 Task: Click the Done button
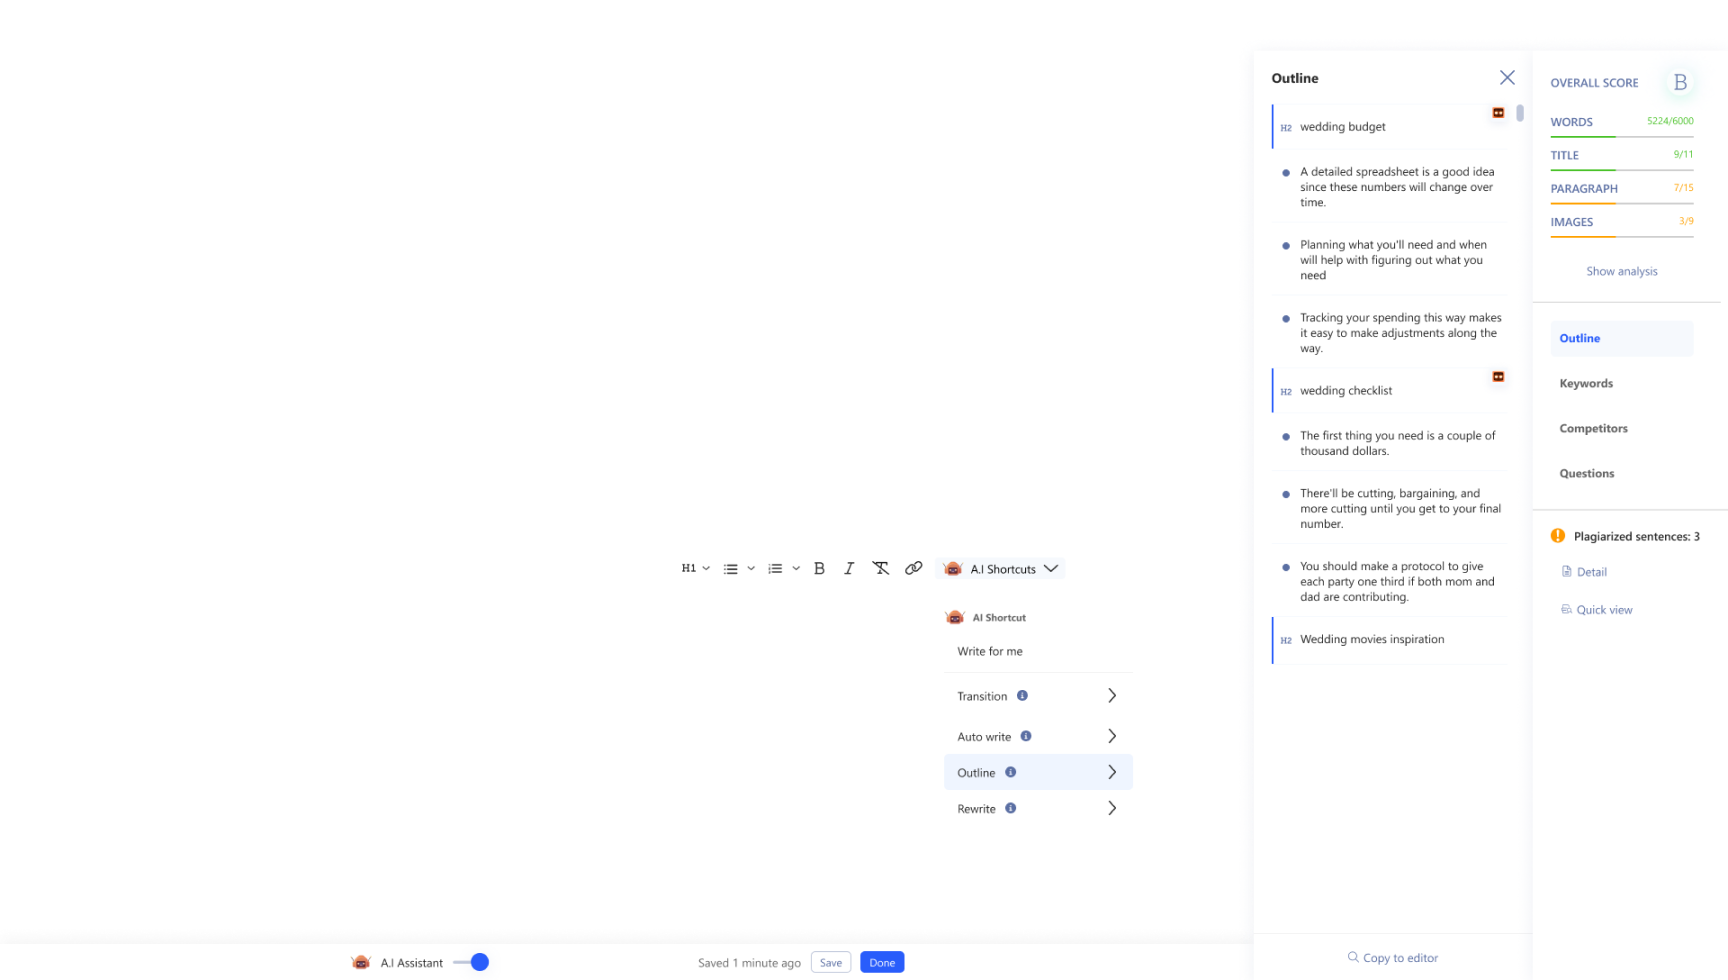(881, 962)
